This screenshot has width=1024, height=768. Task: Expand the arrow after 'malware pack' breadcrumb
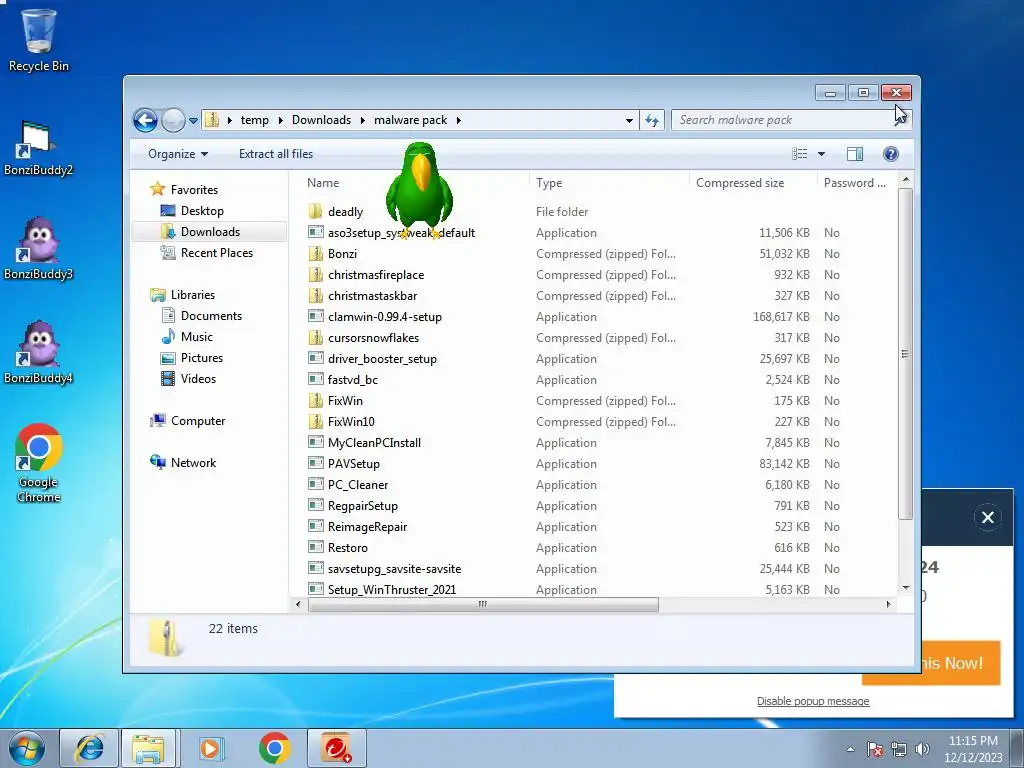tap(458, 120)
